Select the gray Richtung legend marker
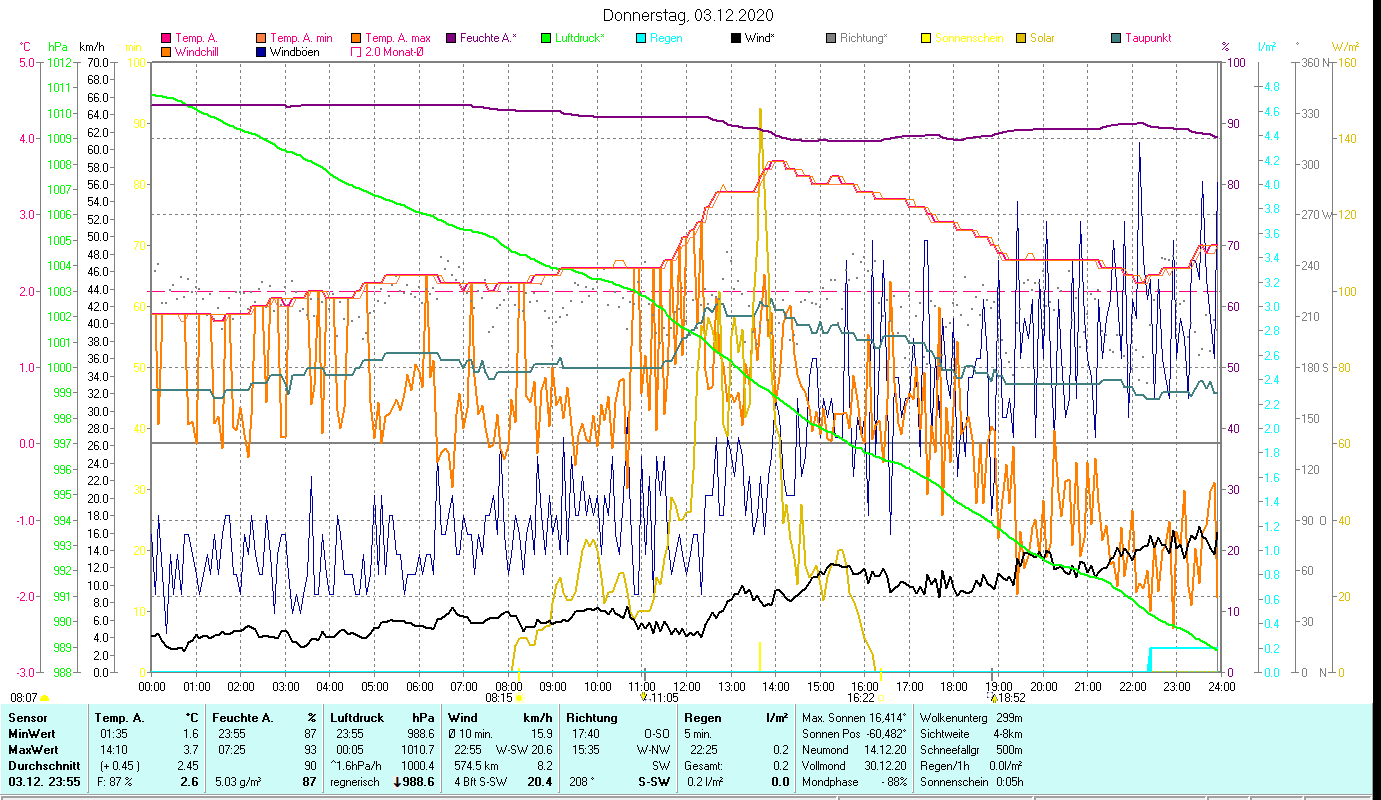The height and width of the screenshot is (800, 1381). pyautogui.click(x=831, y=39)
